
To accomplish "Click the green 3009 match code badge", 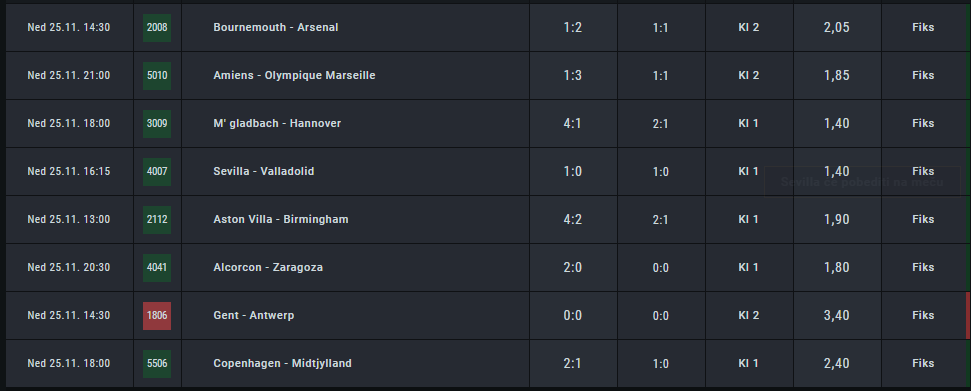I will 157,123.
